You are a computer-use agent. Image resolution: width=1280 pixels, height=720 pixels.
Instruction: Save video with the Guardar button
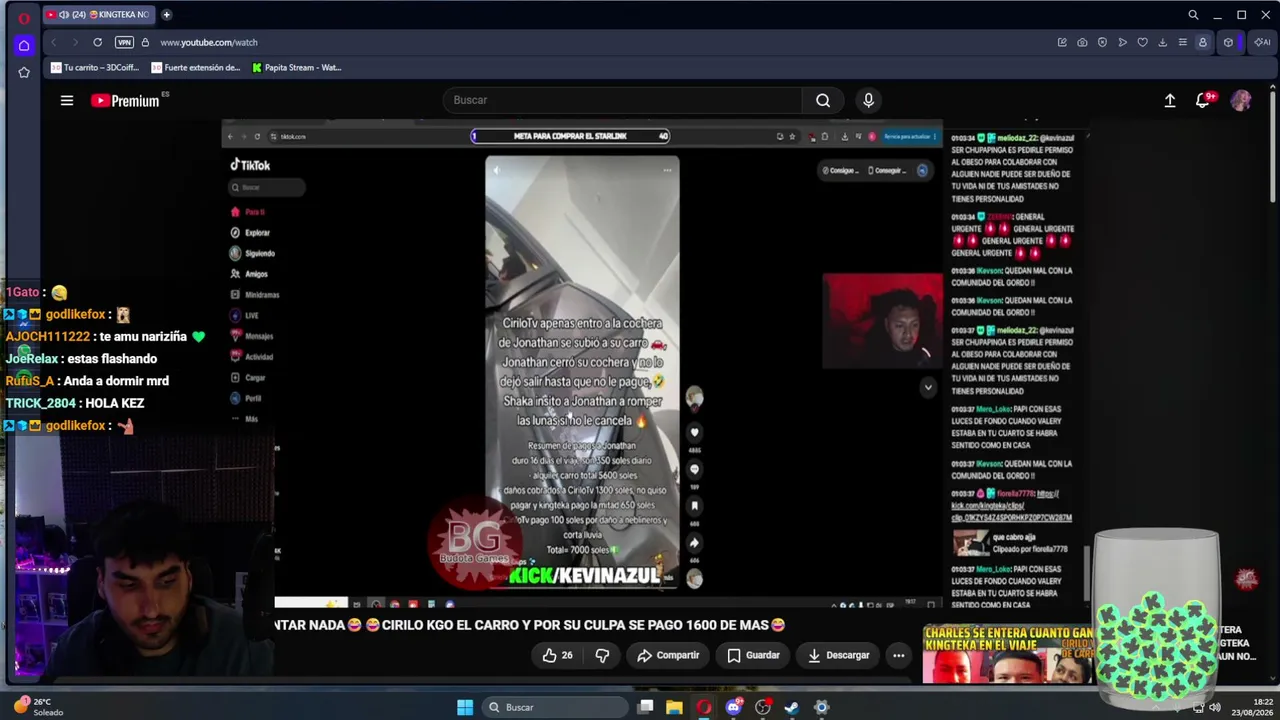pos(753,655)
